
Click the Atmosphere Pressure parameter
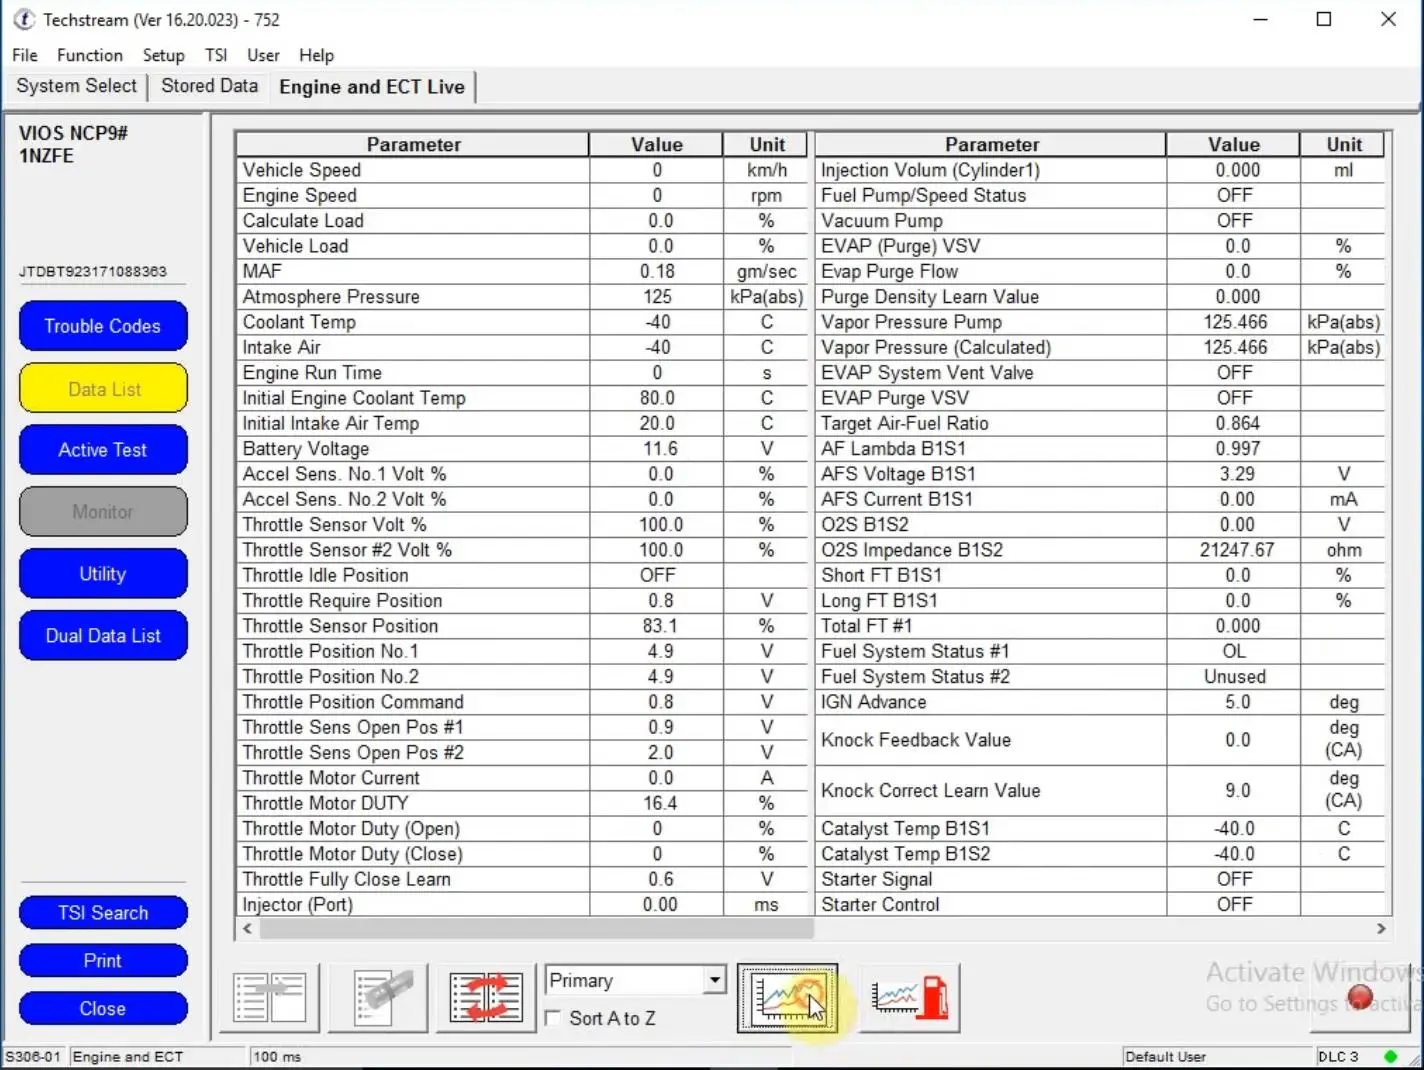tap(412, 297)
